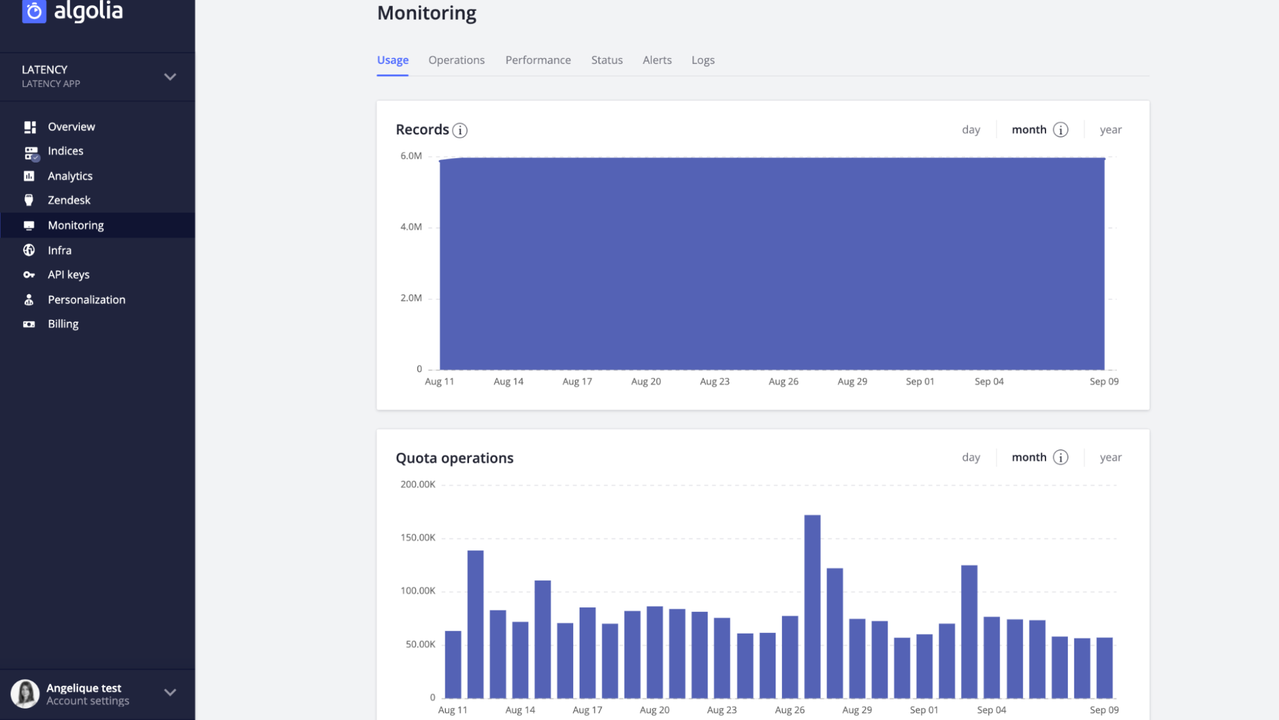This screenshot has width=1279, height=720.
Task: Click the info icon beside Records title
Action: [x=460, y=130]
